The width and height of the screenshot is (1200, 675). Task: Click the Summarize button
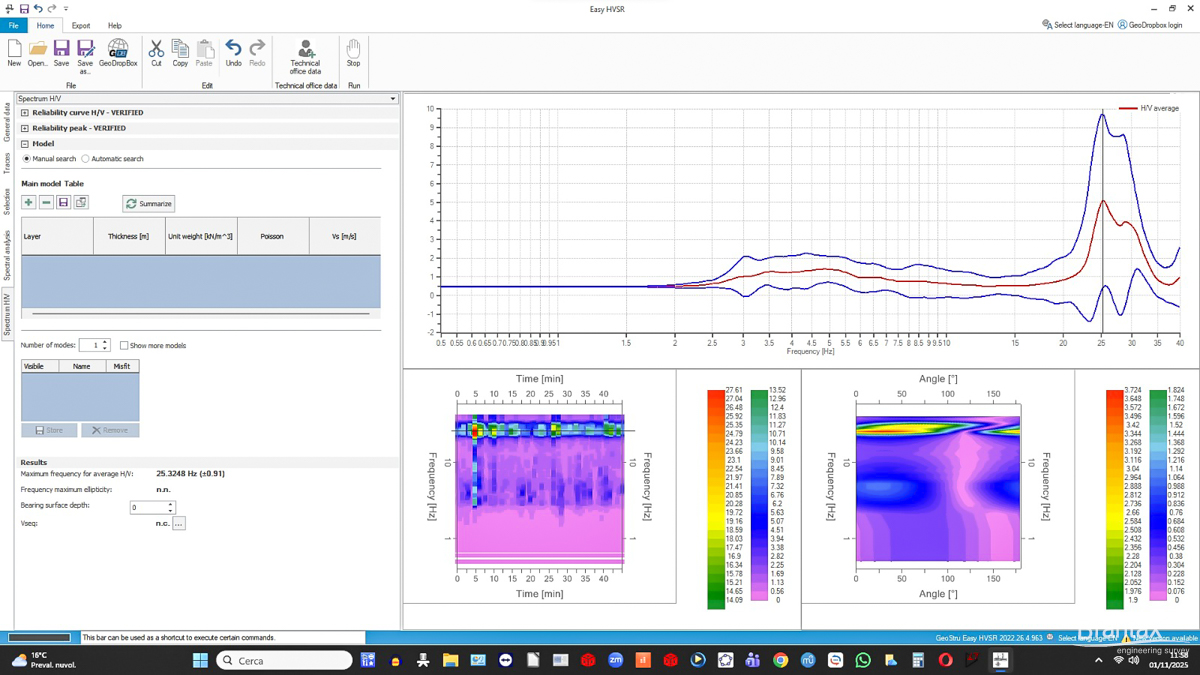click(148, 204)
